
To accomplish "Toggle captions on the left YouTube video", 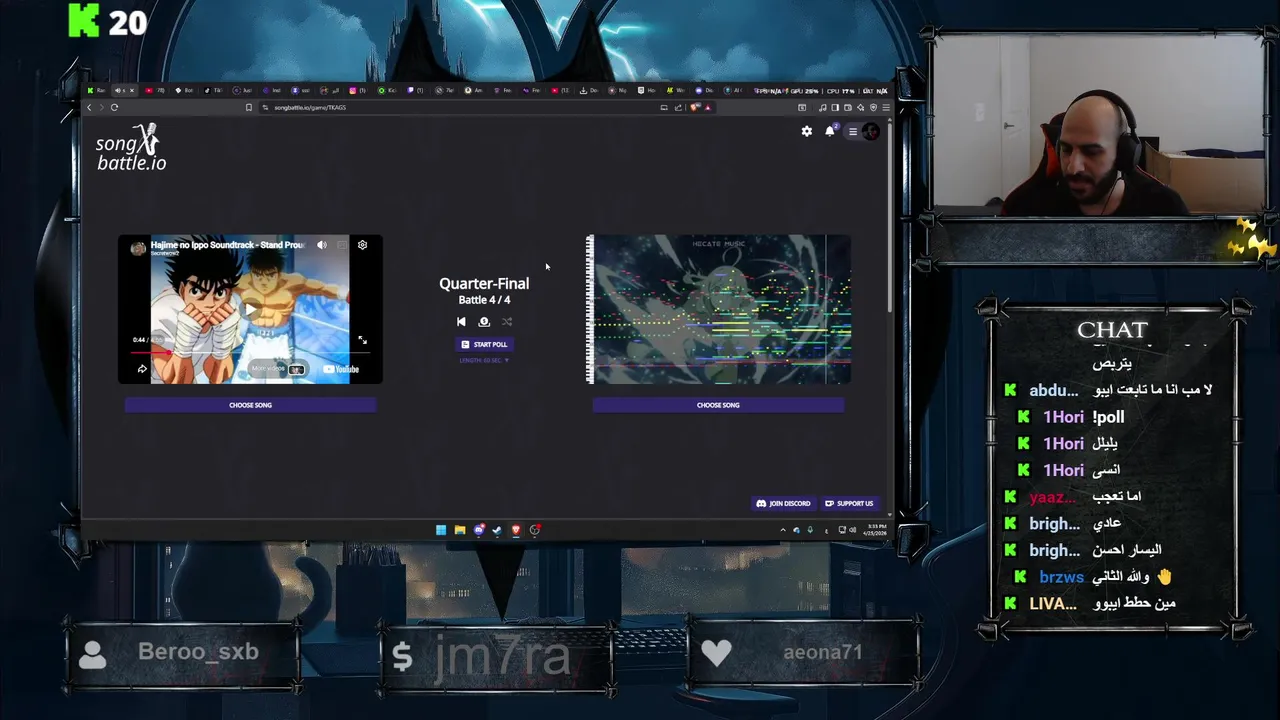I will (342, 245).
